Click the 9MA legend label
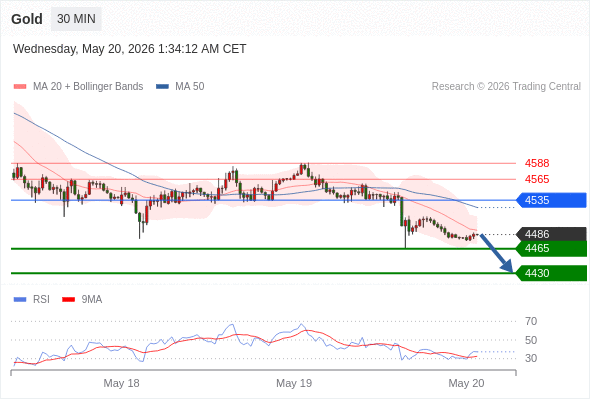This screenshot has height=400, width=590. coord(92,300)
